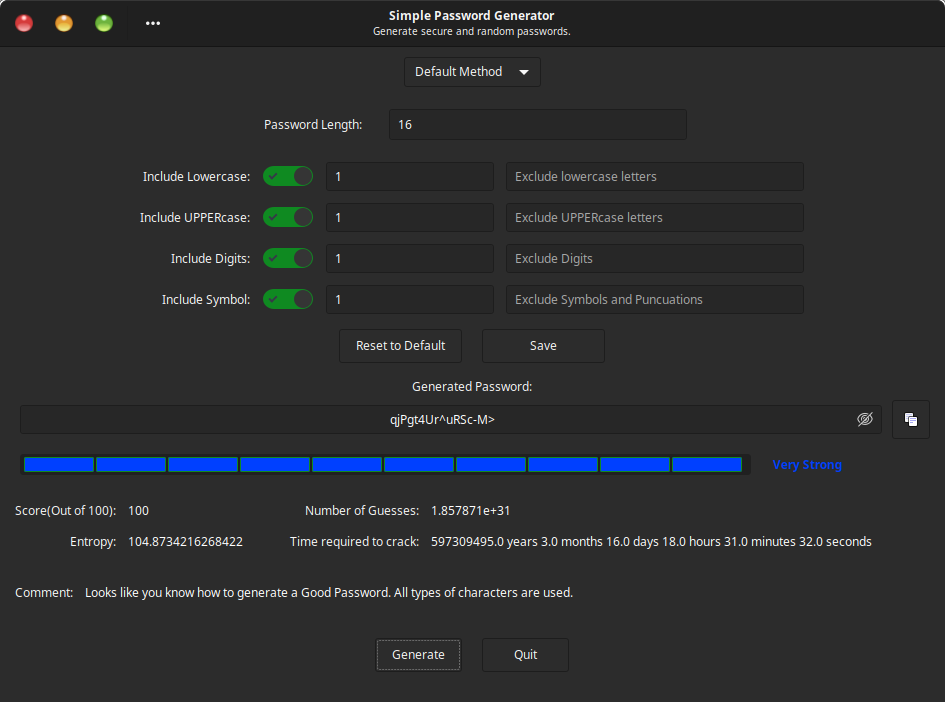This screenshot has height=702, width=945.
Task: Click the Password Length field
Action: coord(537,125)
